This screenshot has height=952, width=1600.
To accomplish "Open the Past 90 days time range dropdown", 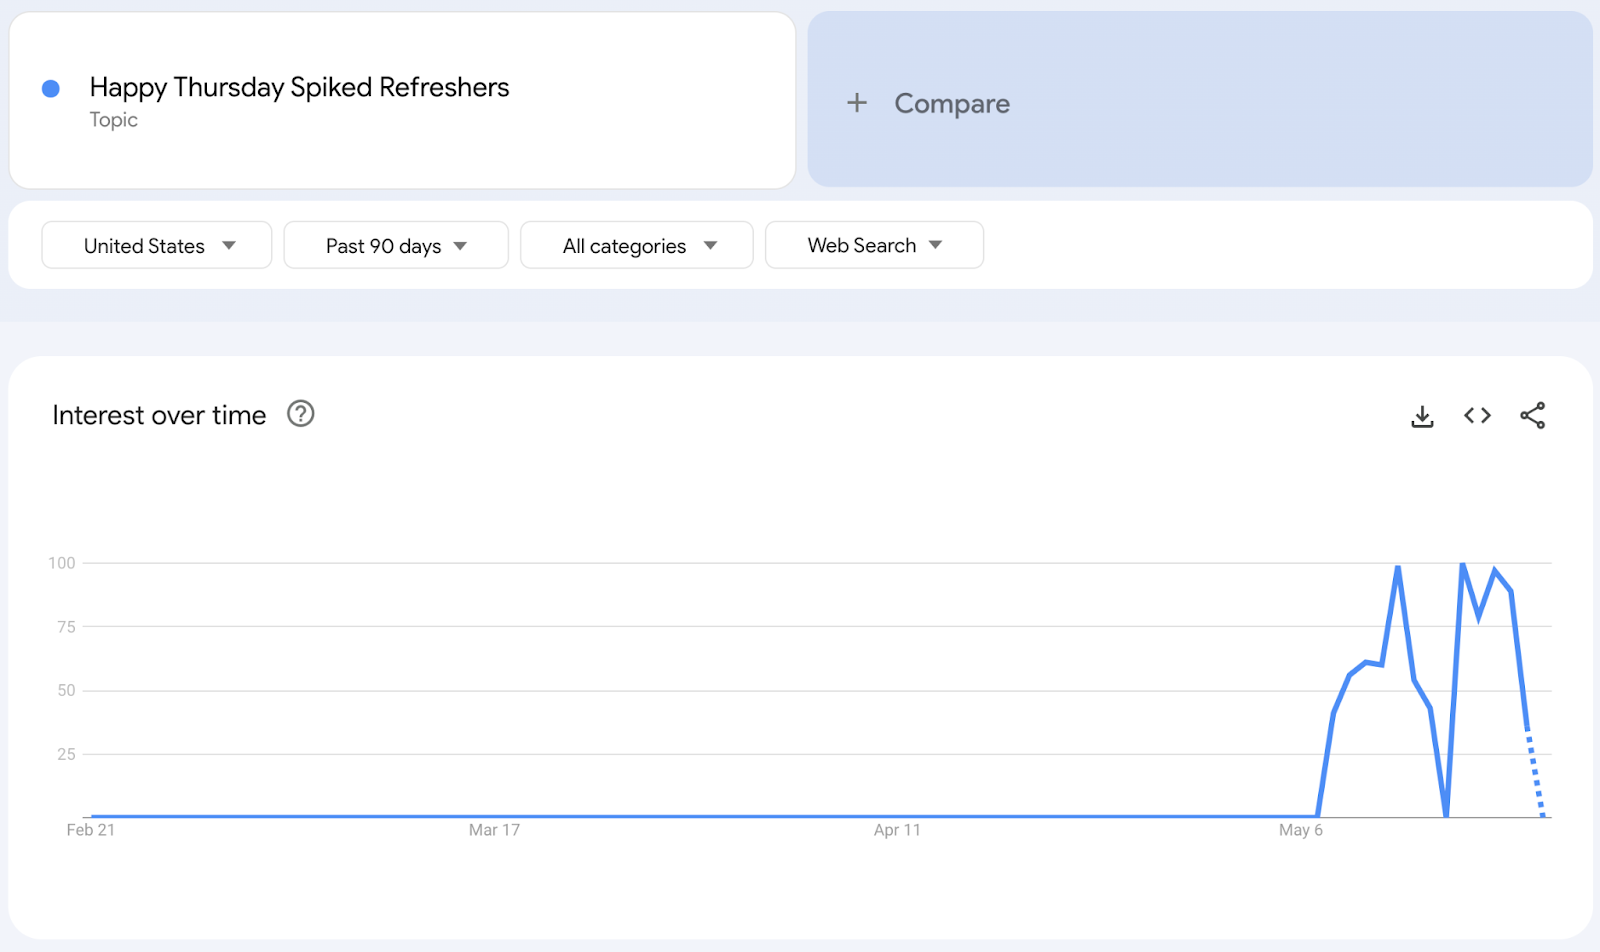I will [x=396, y=245].
